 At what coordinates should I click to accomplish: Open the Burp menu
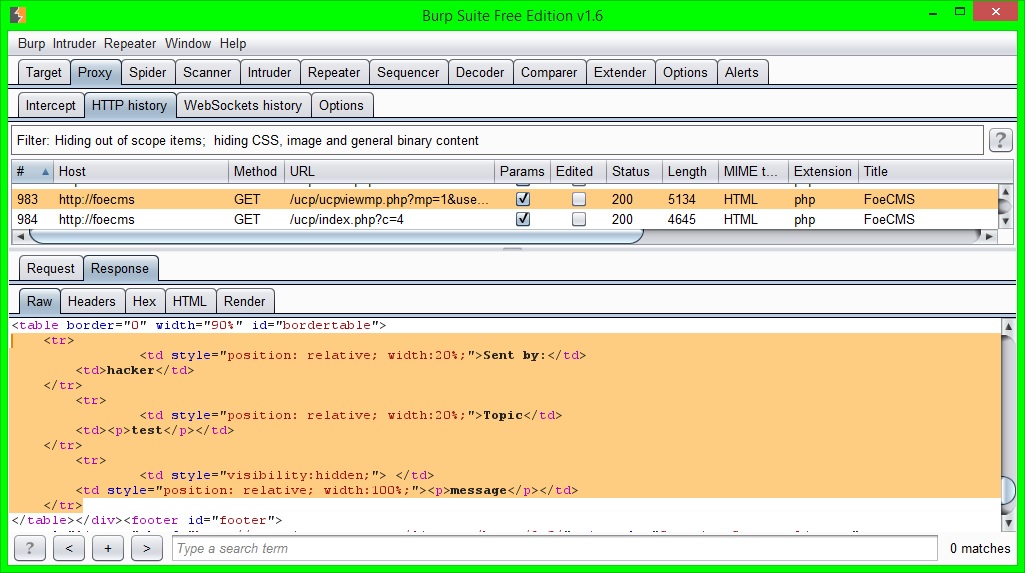[31, 44]
